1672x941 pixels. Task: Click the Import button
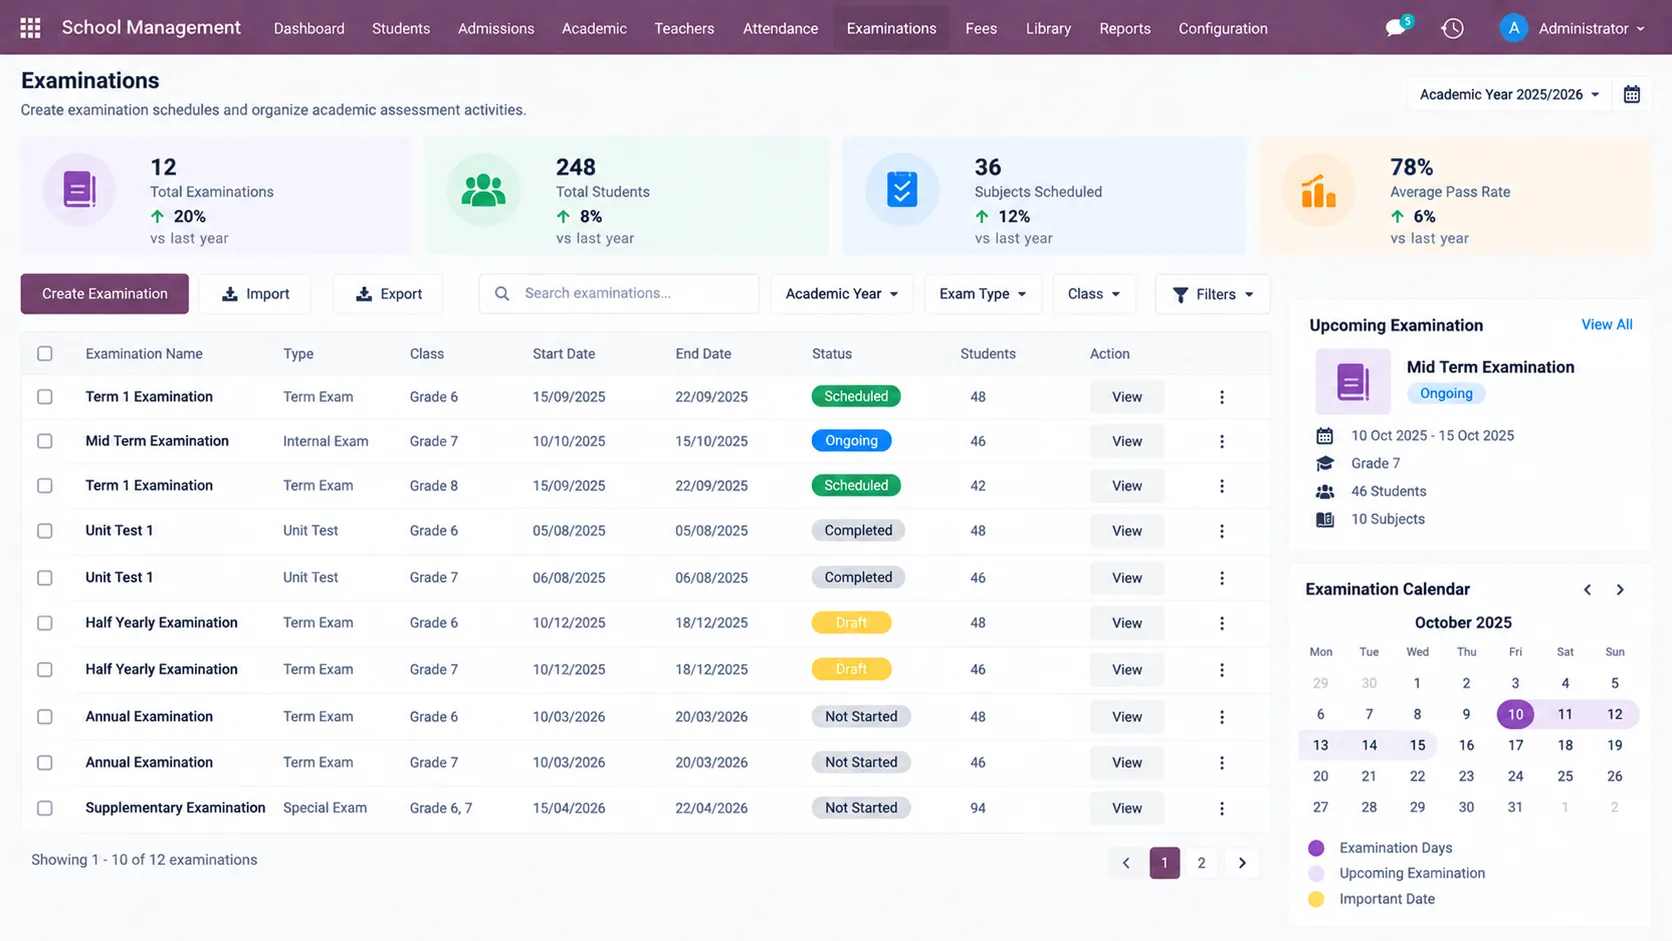(255, 294)
